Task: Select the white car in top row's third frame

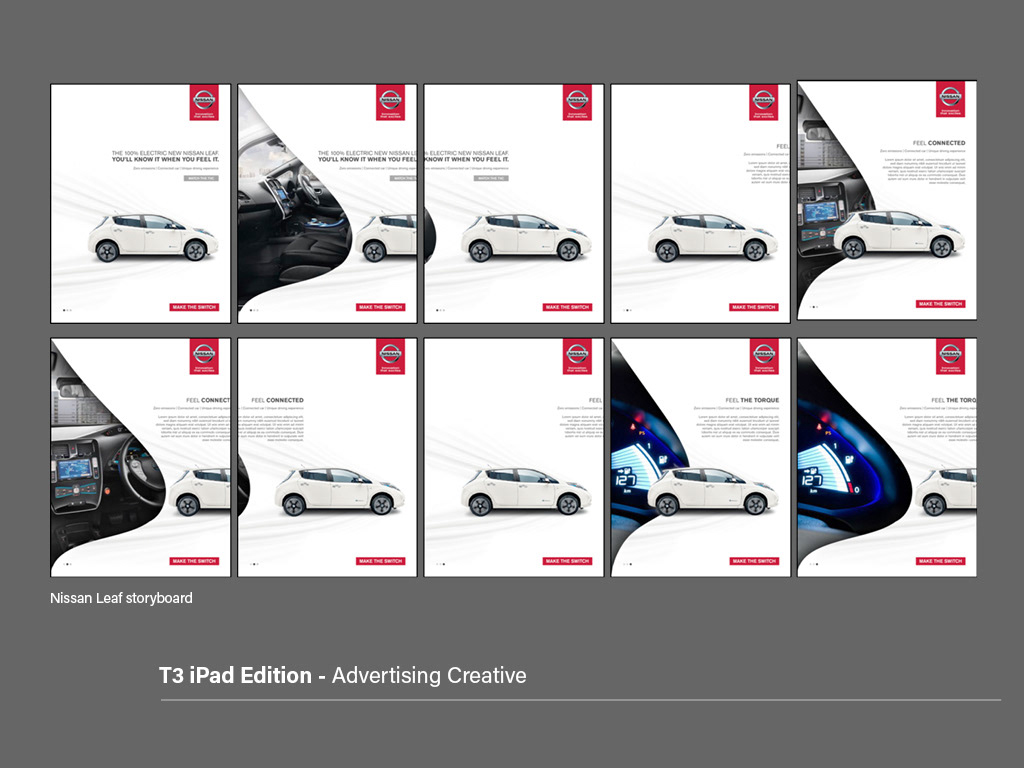Action: tap(526, 237)
